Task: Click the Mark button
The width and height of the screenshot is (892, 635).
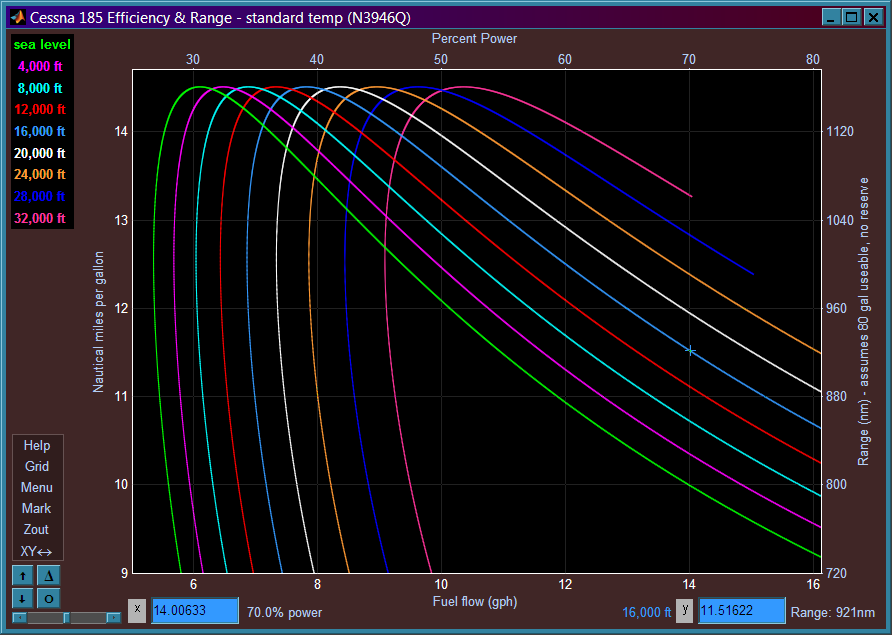Action: [x=37, y=509]
